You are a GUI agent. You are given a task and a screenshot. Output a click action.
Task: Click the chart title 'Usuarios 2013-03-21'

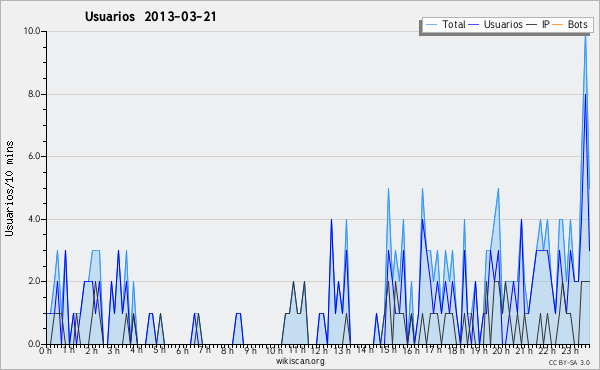pos(151,16)
